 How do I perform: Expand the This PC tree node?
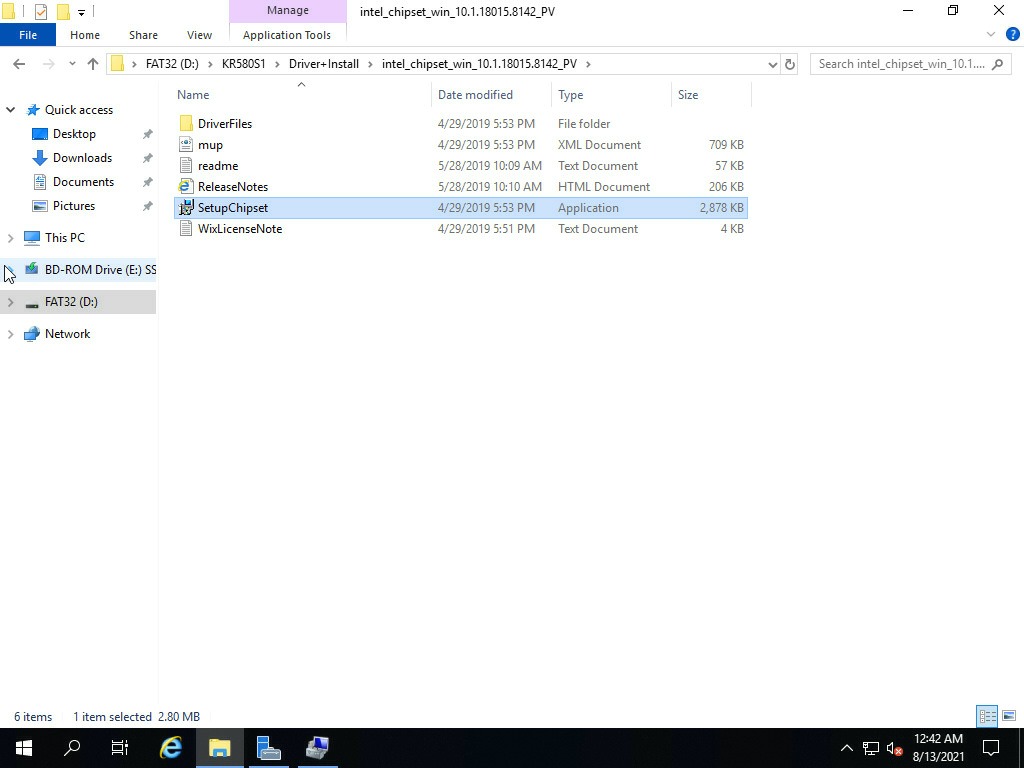click(x=10, y=238)
